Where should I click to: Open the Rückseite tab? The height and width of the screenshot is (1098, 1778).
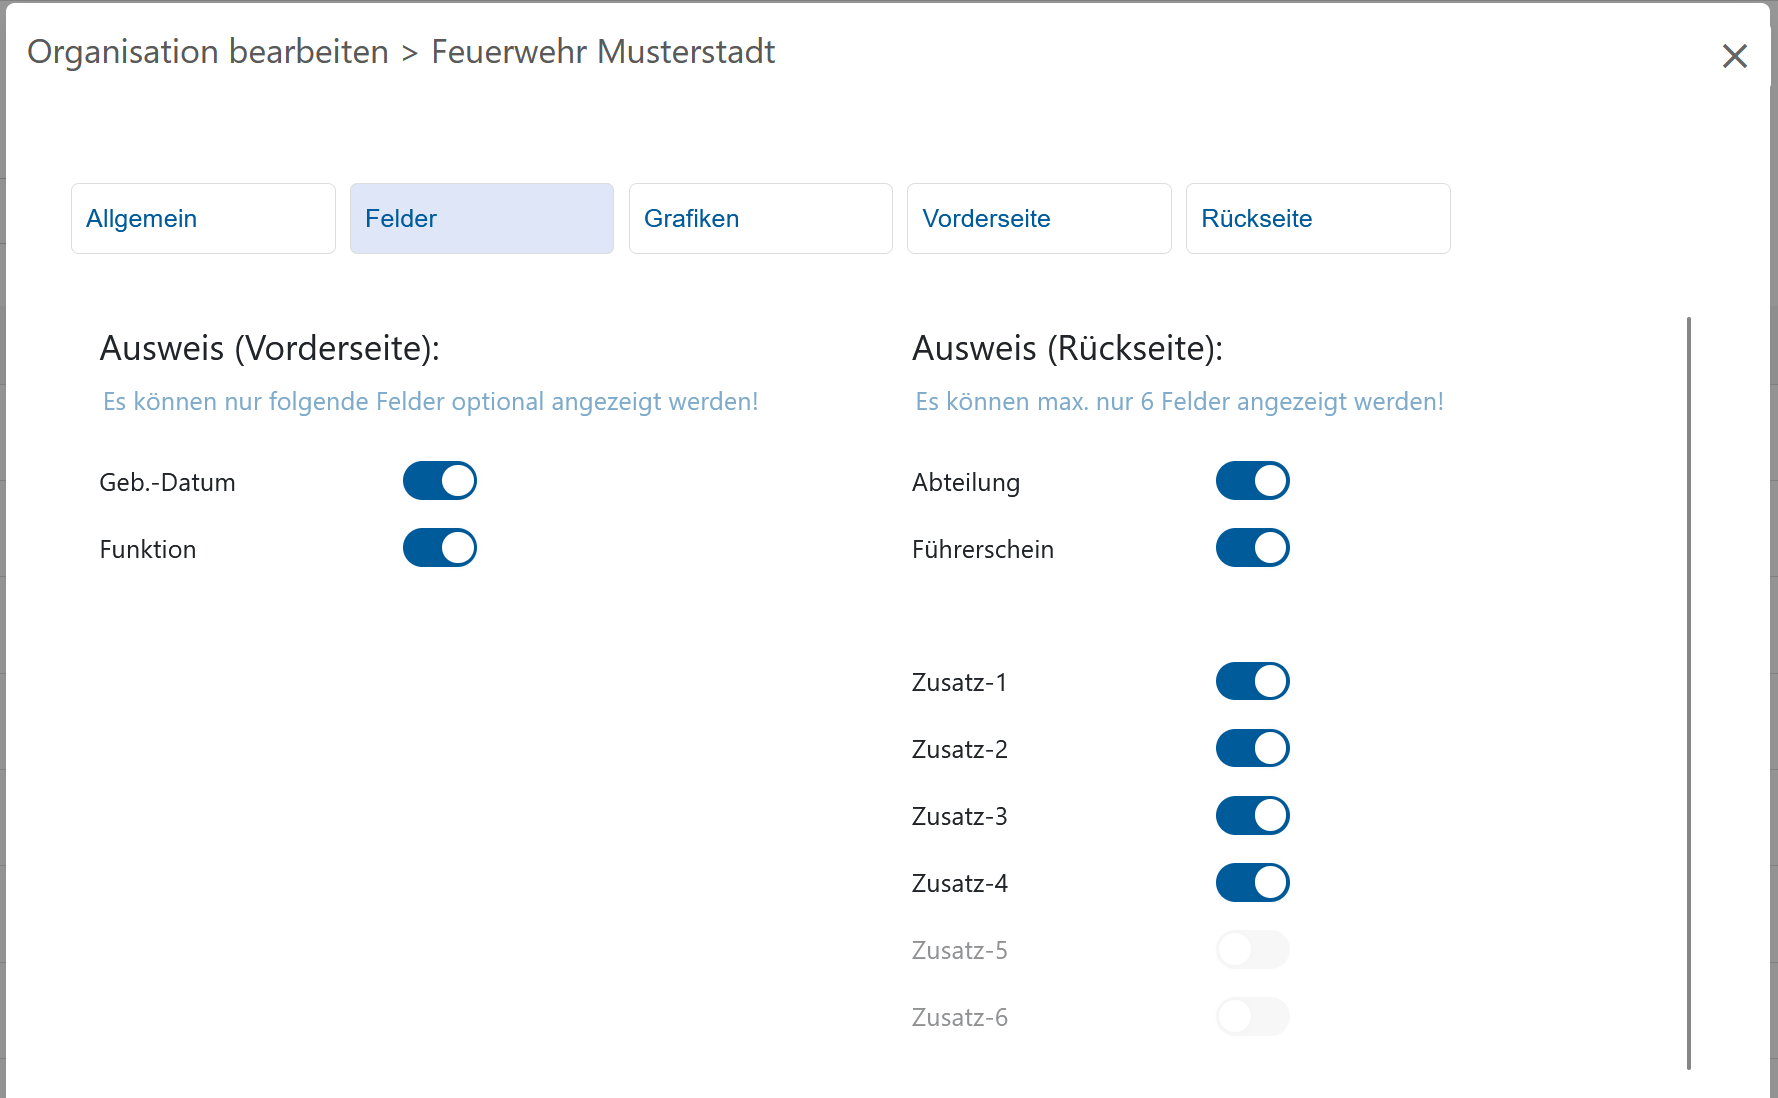[1318, 218]
